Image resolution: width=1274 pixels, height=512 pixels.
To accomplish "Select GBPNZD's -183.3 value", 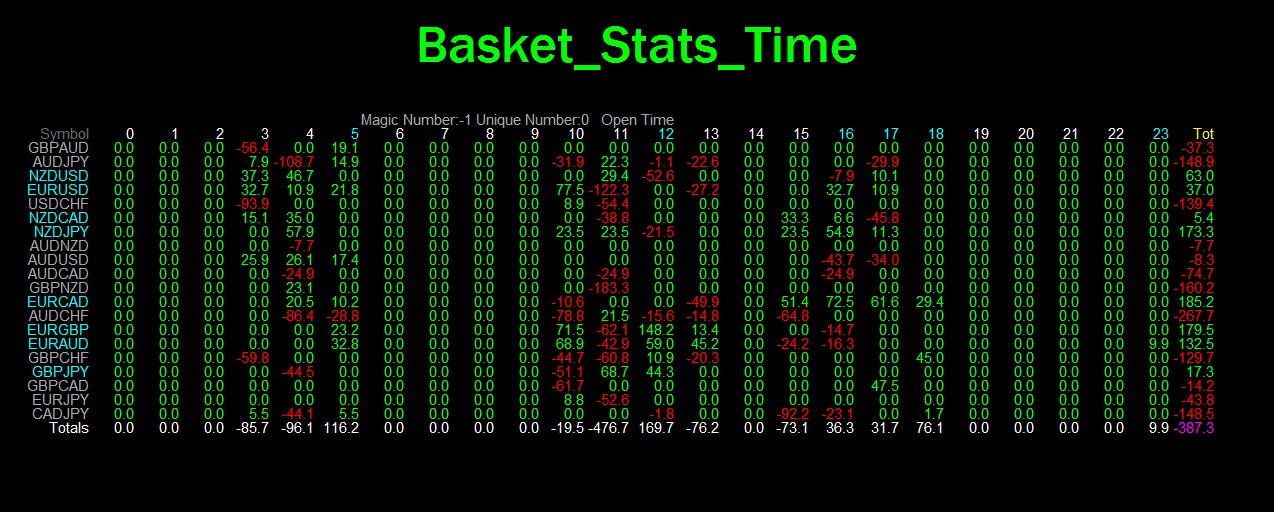I will pyautogui.click(x=609, y=288).
